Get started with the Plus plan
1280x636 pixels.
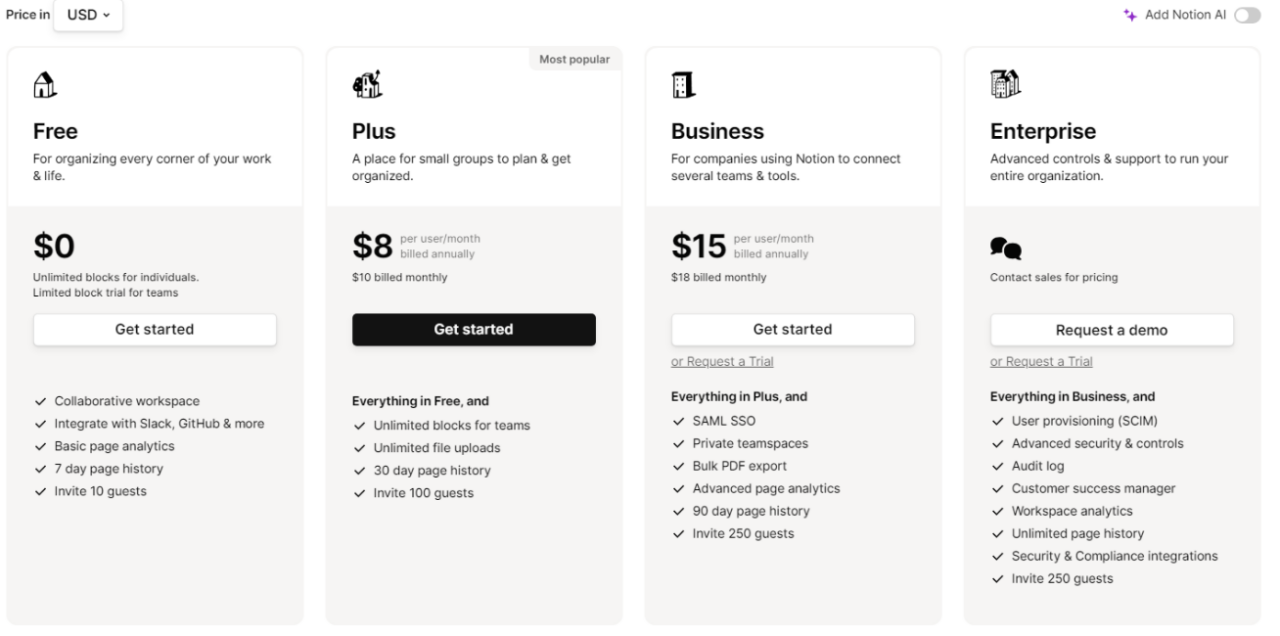coord(473,329)
